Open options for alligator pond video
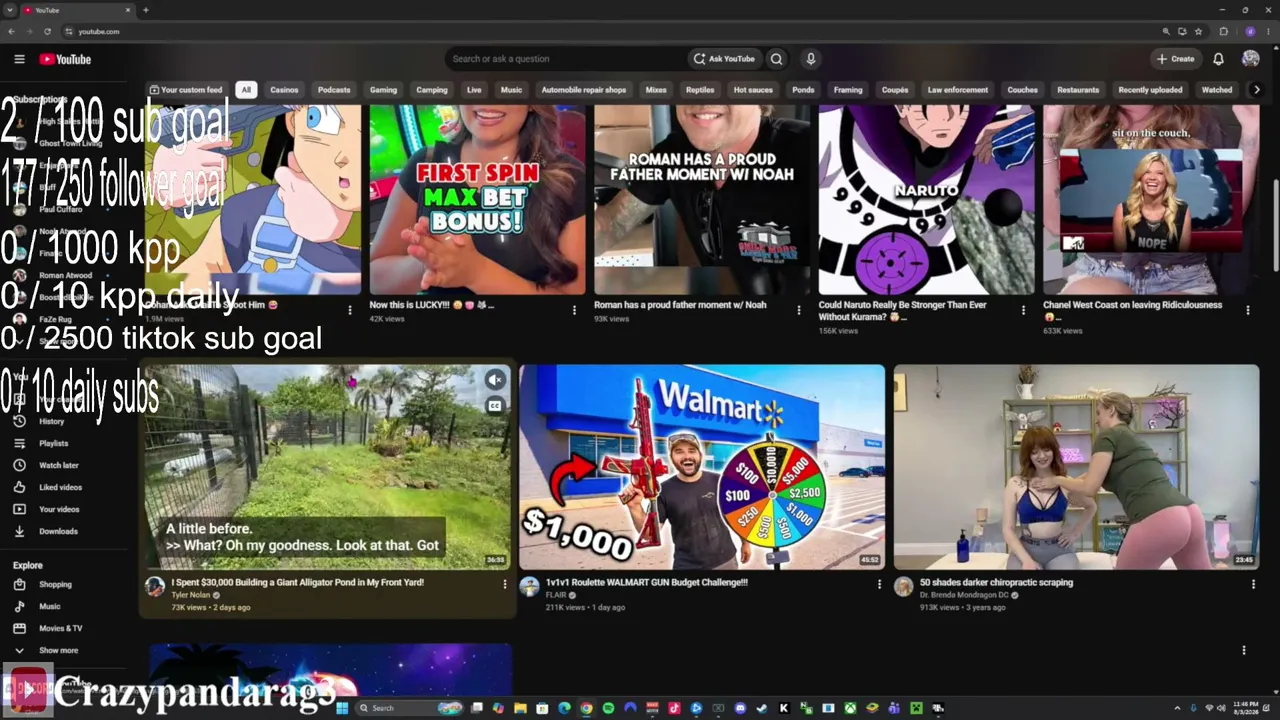This screenshot has width=1280, height=720. pos(504,584)
